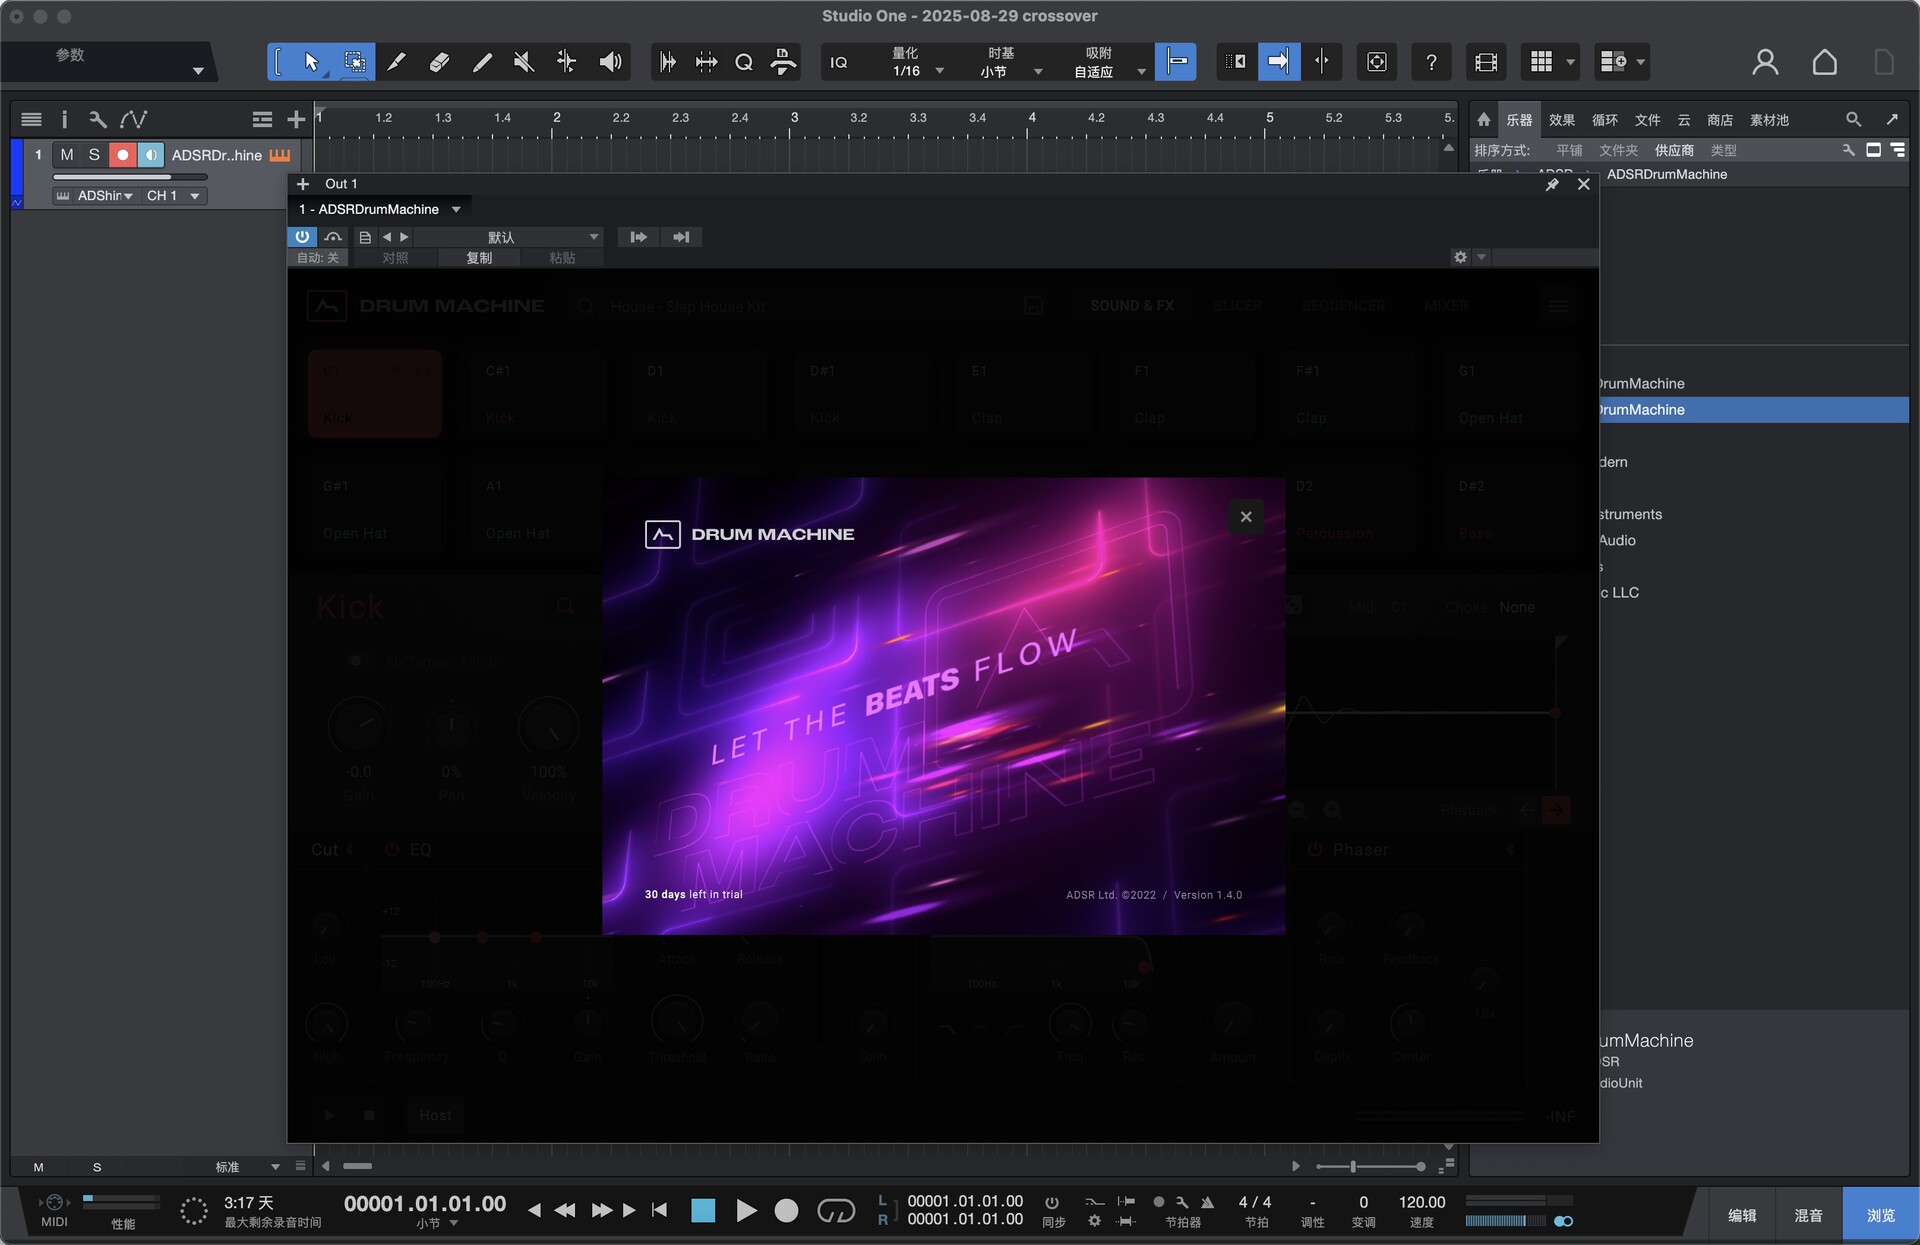The height and width of the screenshot is (1245, 1920).
Task: Toggle plugin power bypass button
Action: [302, 237]
